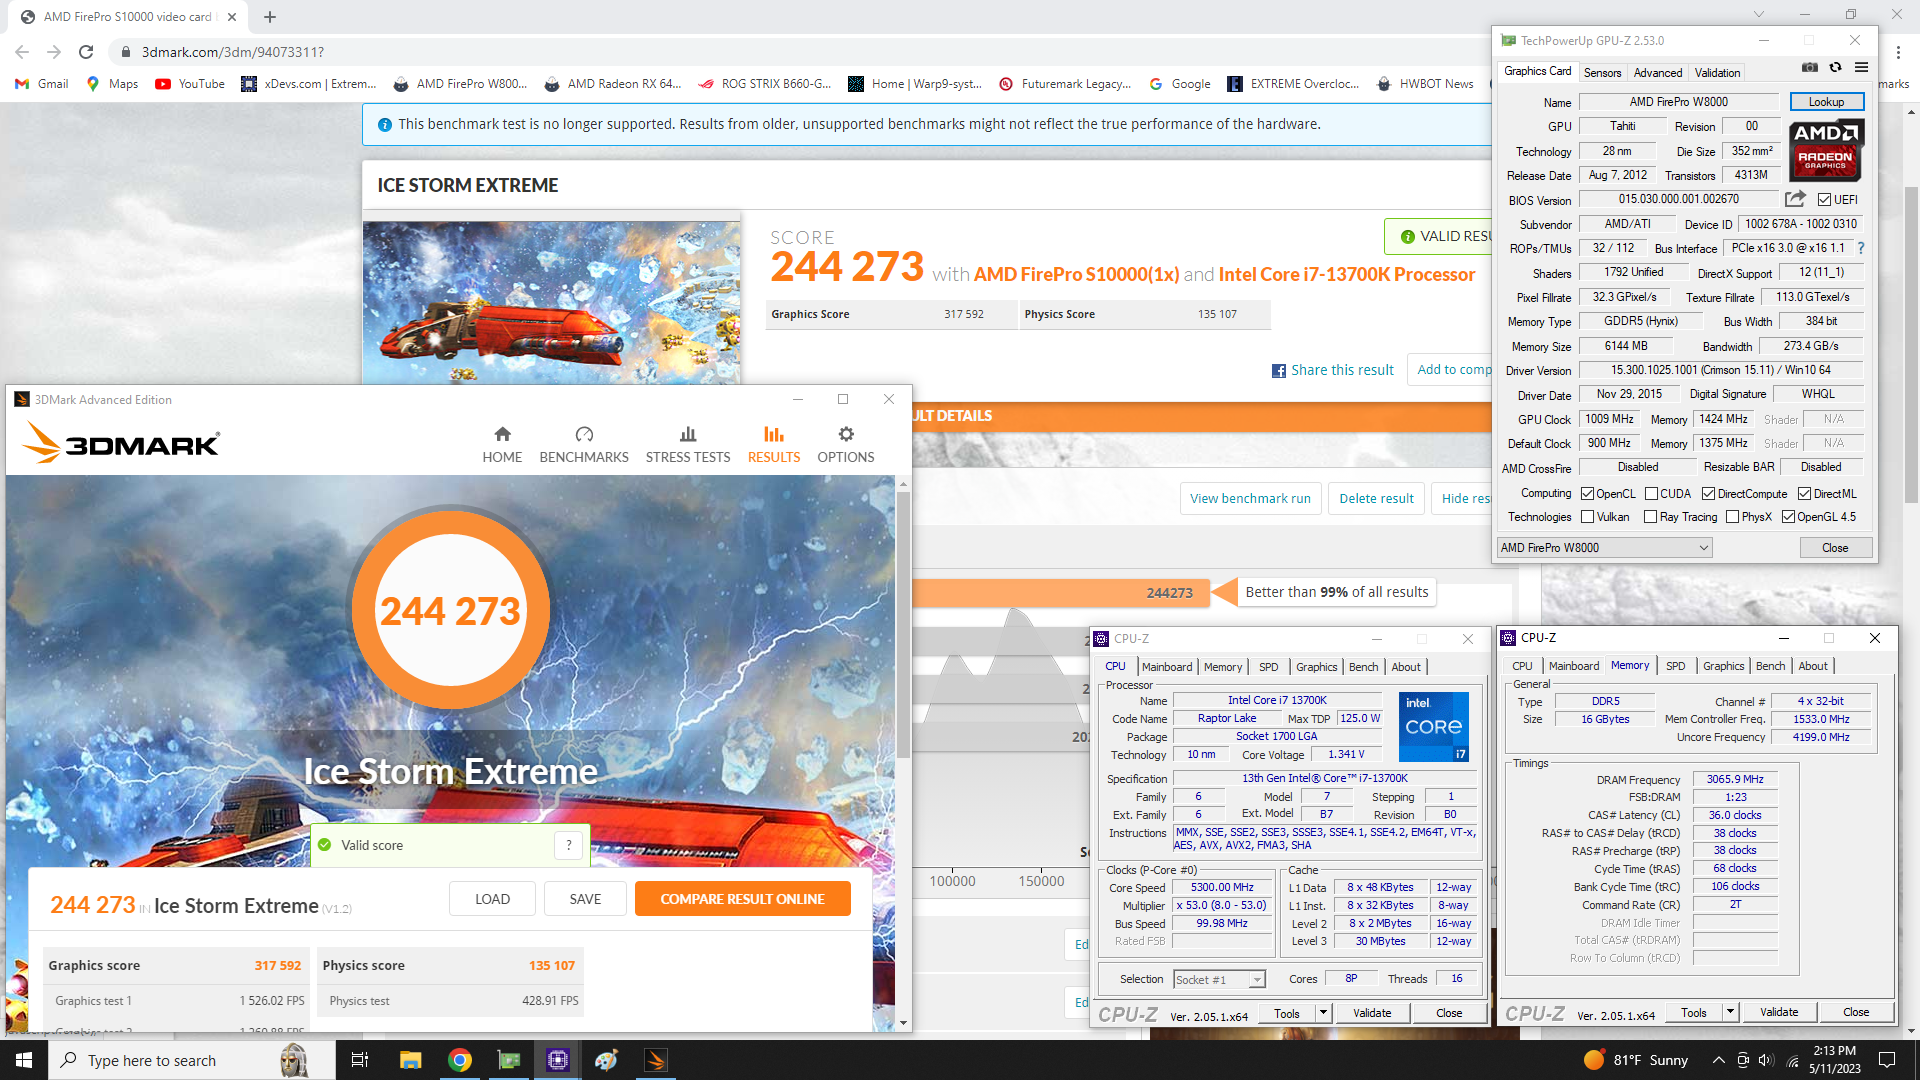
Task: Click the BIOS Version export arrow icon
Action: [1795, 199]
